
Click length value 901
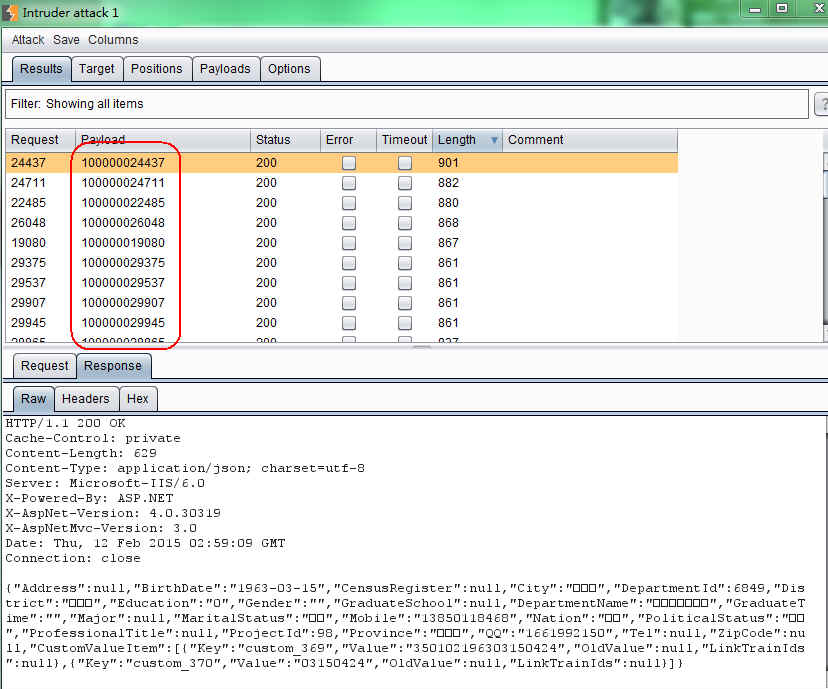tap(448, 163)
